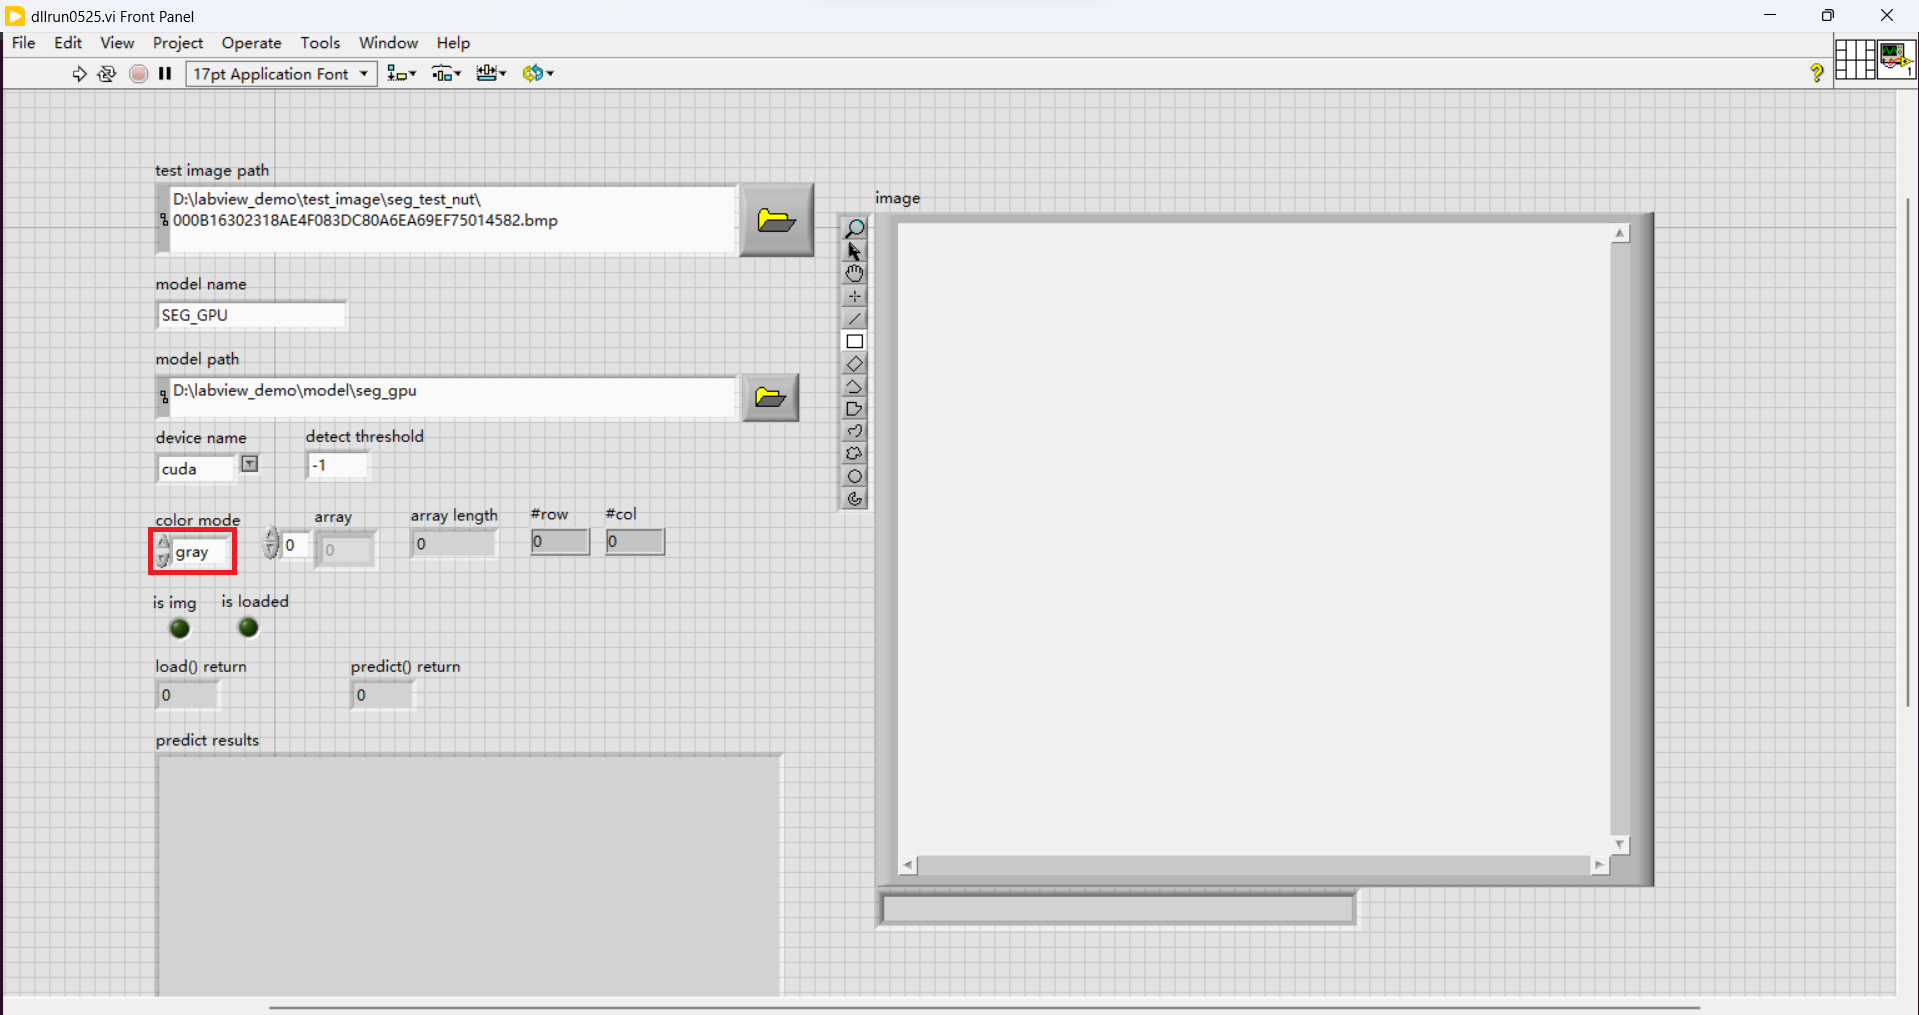Select the Point crosshair tool

tap(854, 296)
